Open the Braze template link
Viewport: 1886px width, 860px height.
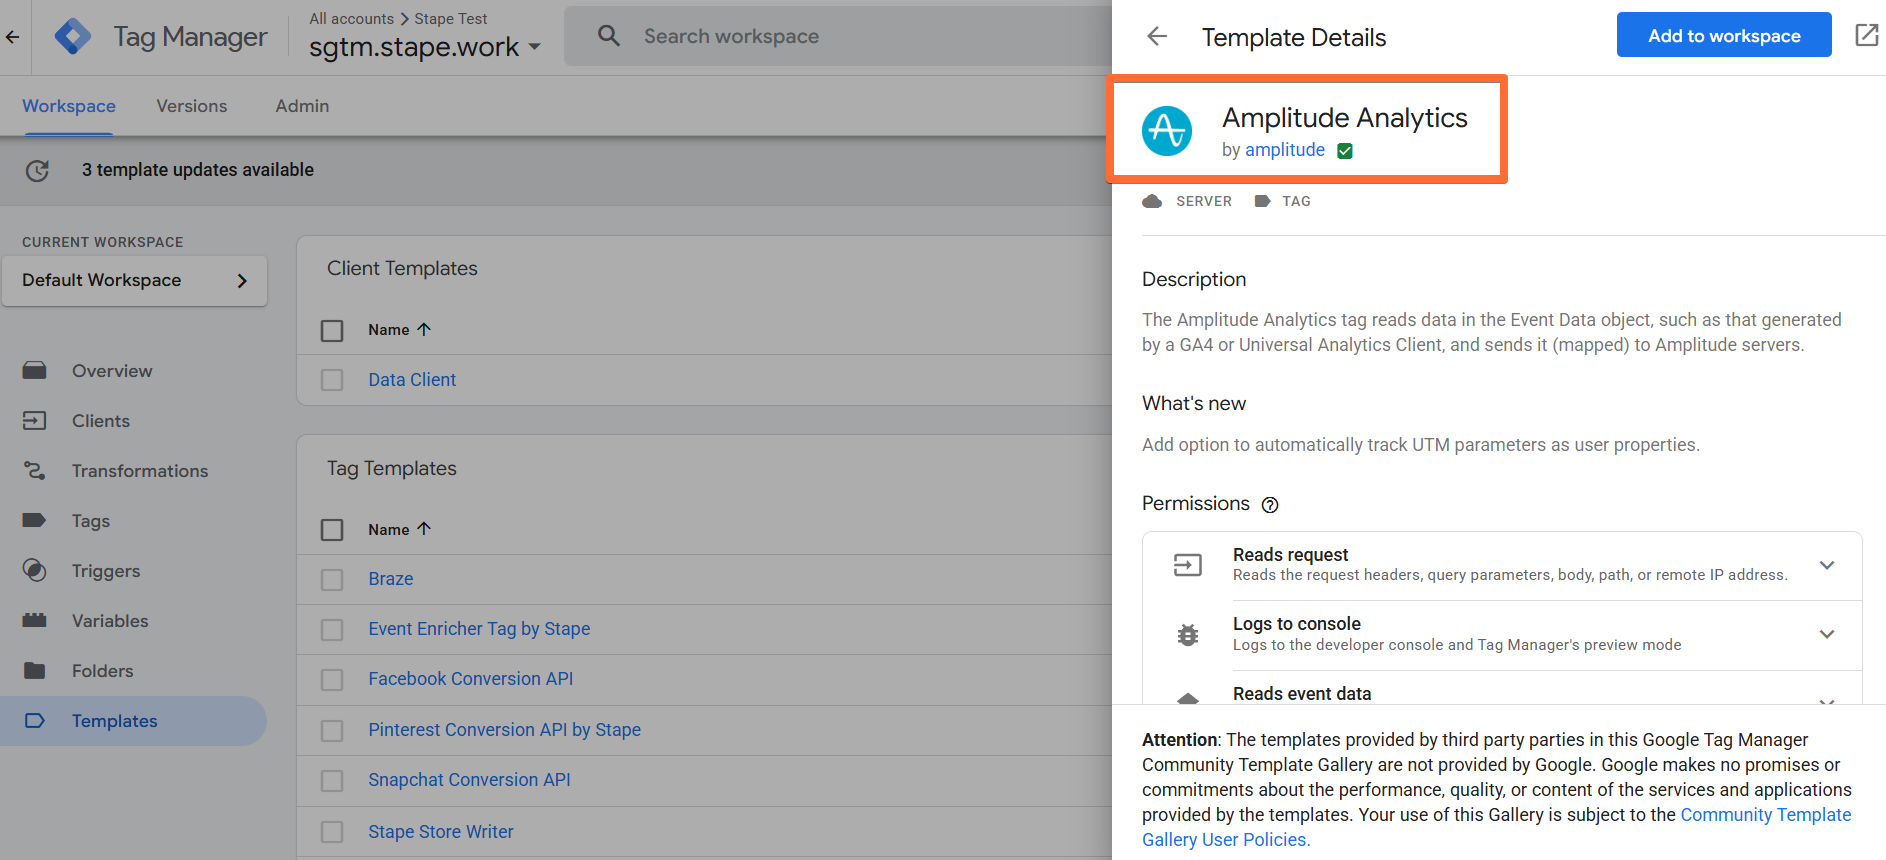[x=391, y=579]
